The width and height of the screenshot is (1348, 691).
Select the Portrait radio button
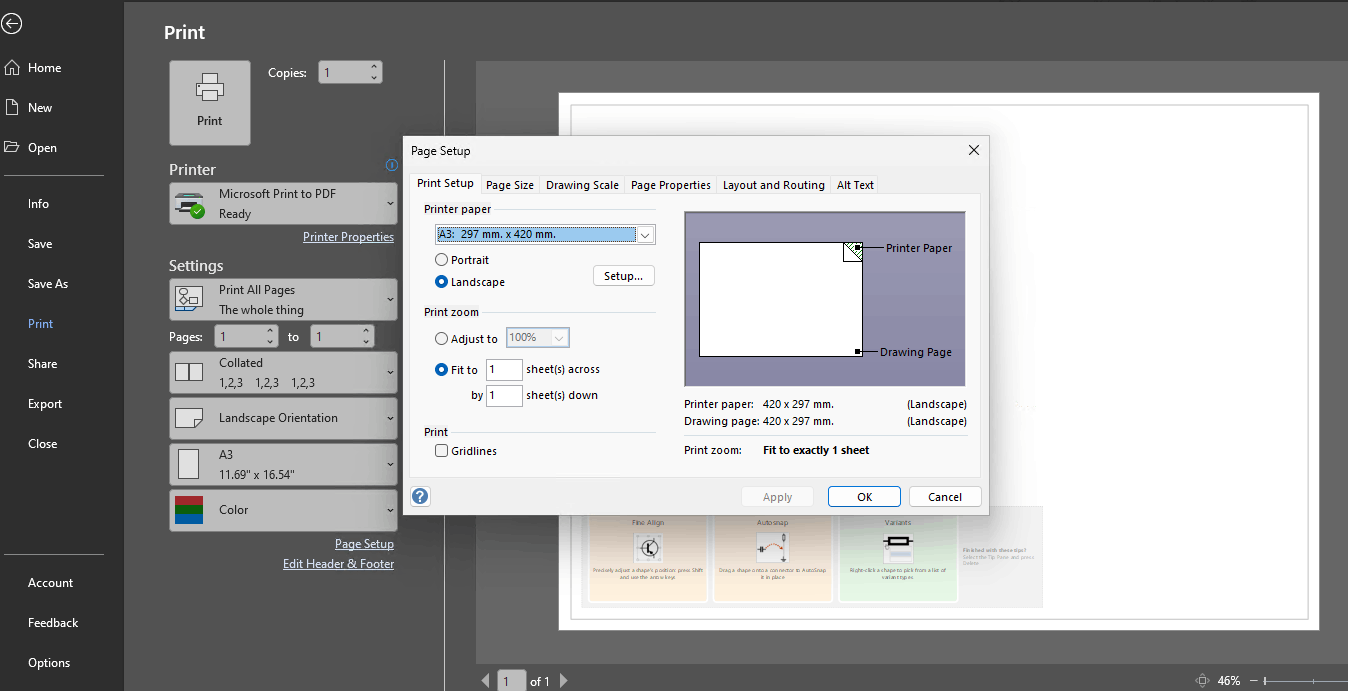[441, 258]
